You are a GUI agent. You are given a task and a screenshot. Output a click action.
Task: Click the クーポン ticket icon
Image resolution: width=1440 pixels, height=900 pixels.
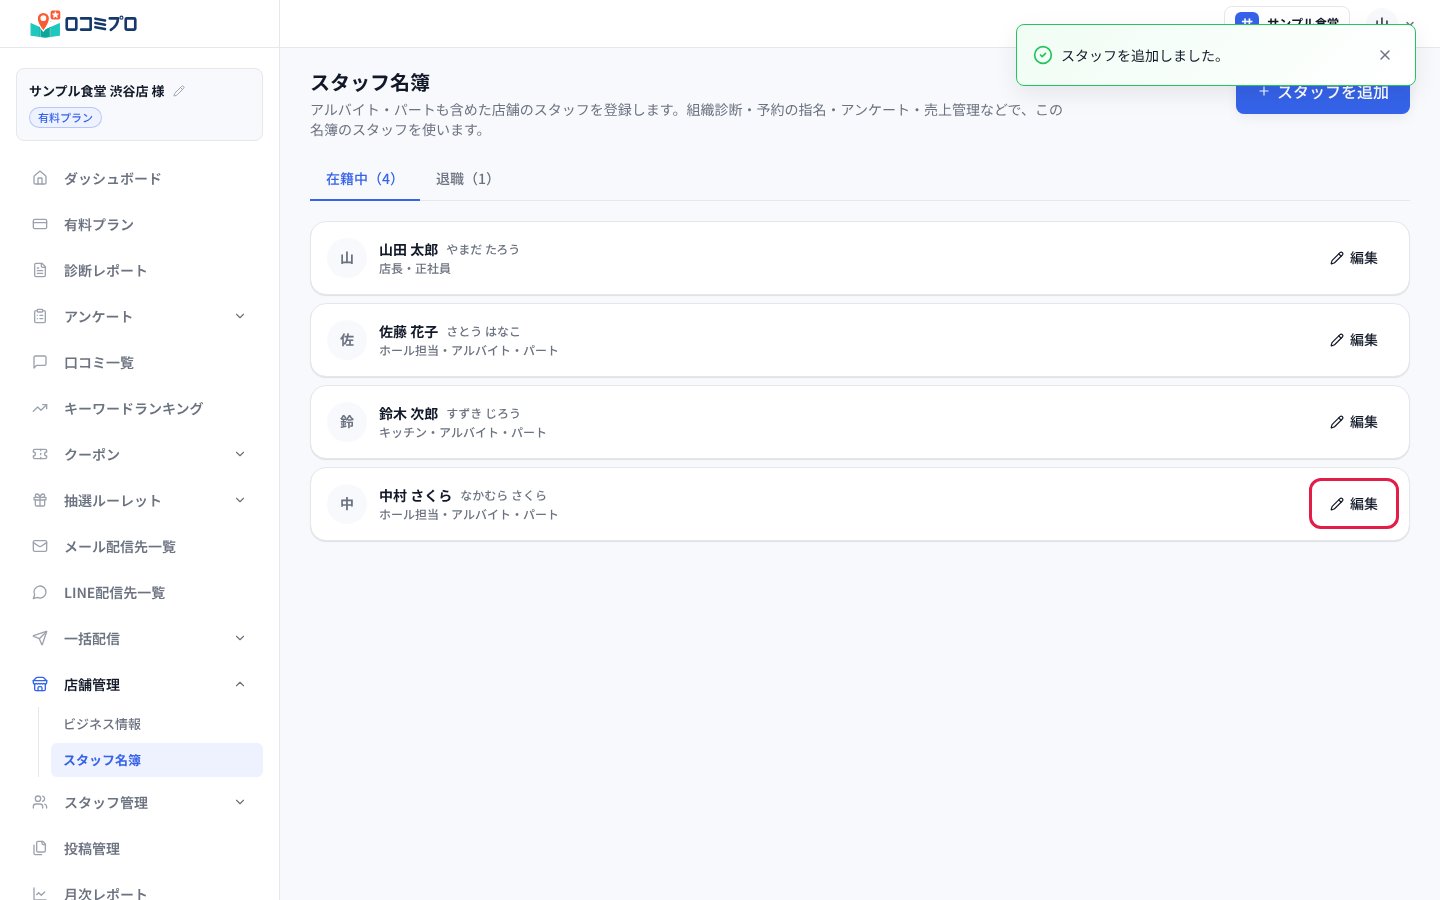tap(40, 454)
